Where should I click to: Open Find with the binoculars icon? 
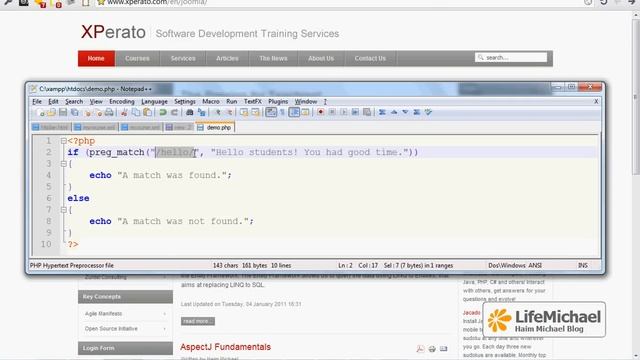click(189, 112)
